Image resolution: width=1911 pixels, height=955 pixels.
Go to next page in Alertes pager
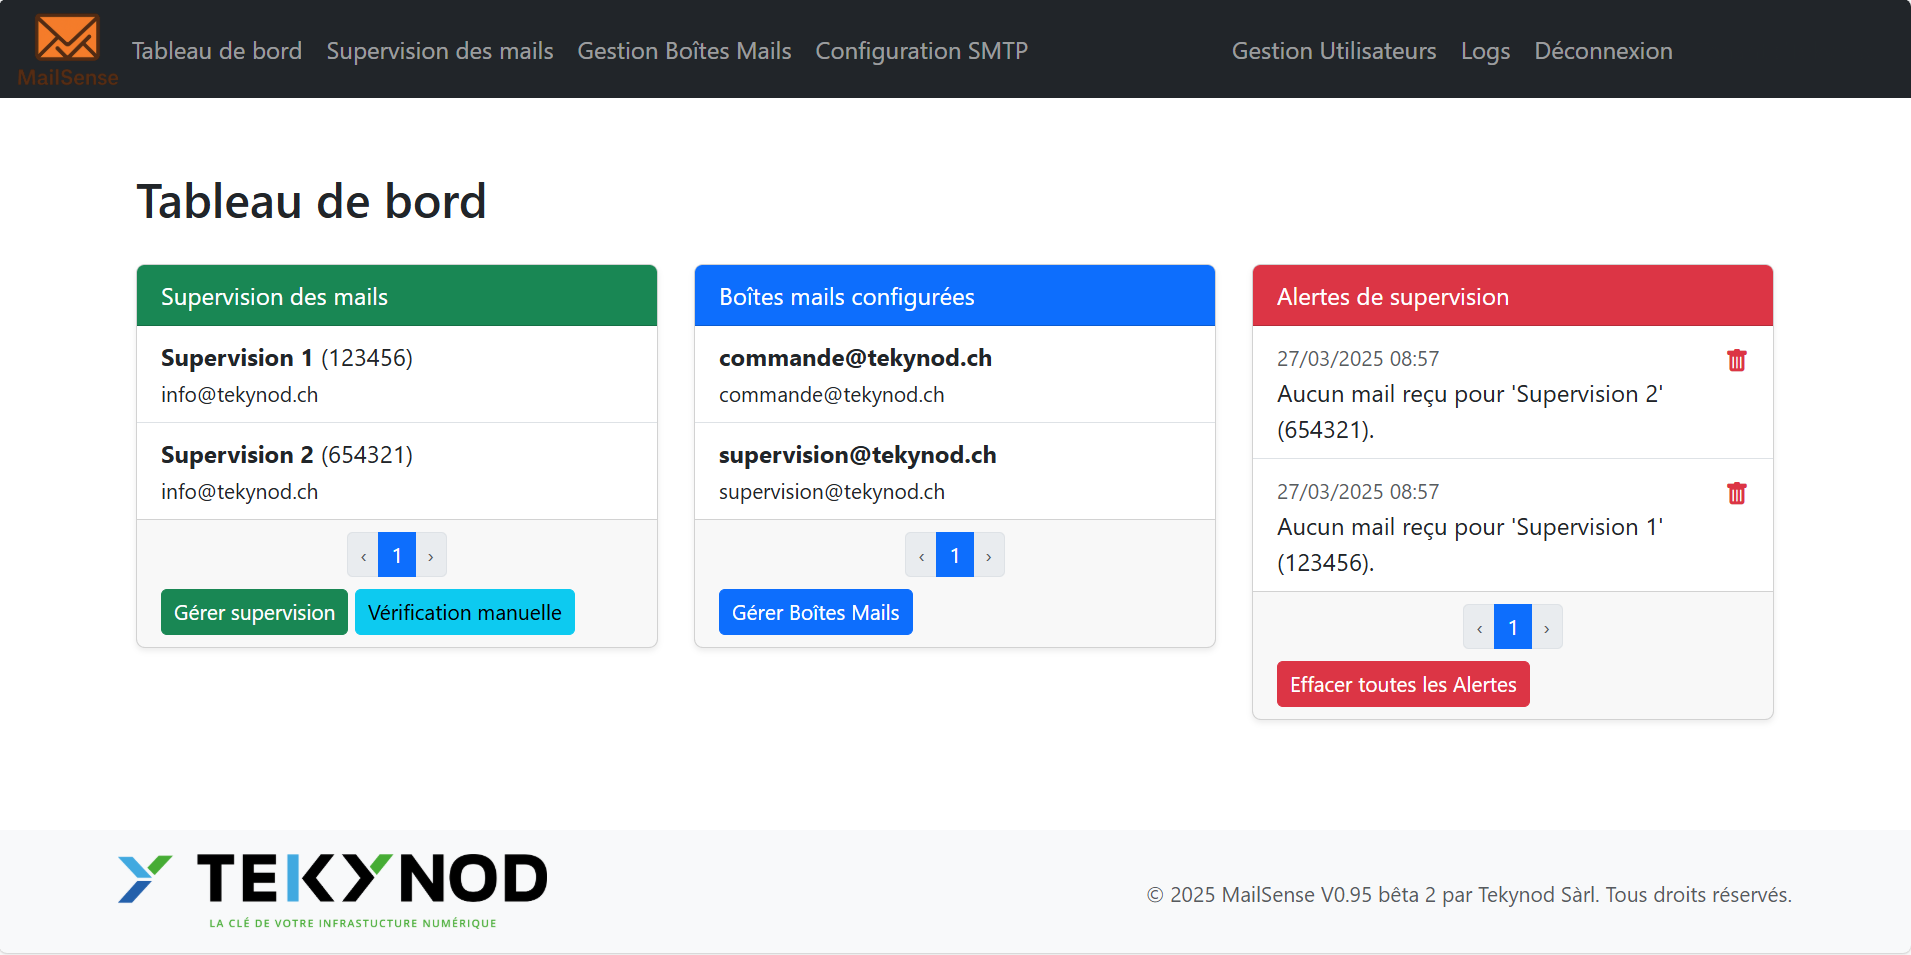1547,627
